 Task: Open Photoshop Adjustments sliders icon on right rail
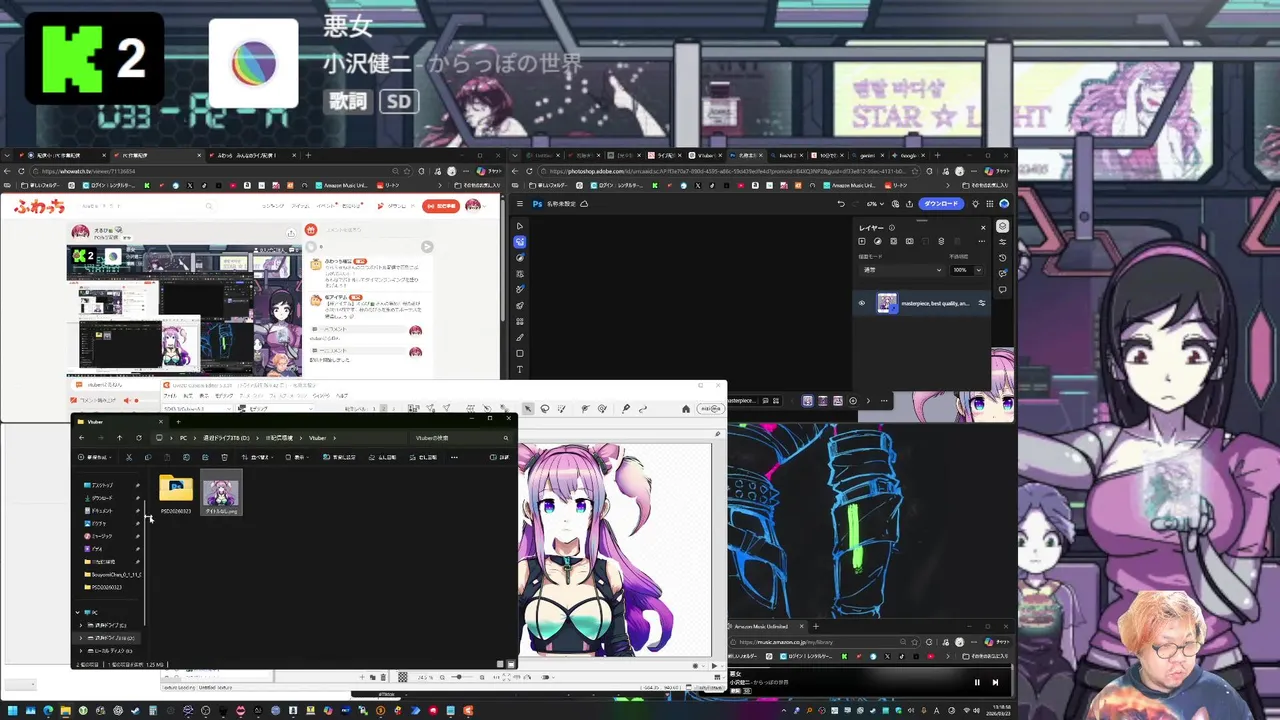[1002, 242]
